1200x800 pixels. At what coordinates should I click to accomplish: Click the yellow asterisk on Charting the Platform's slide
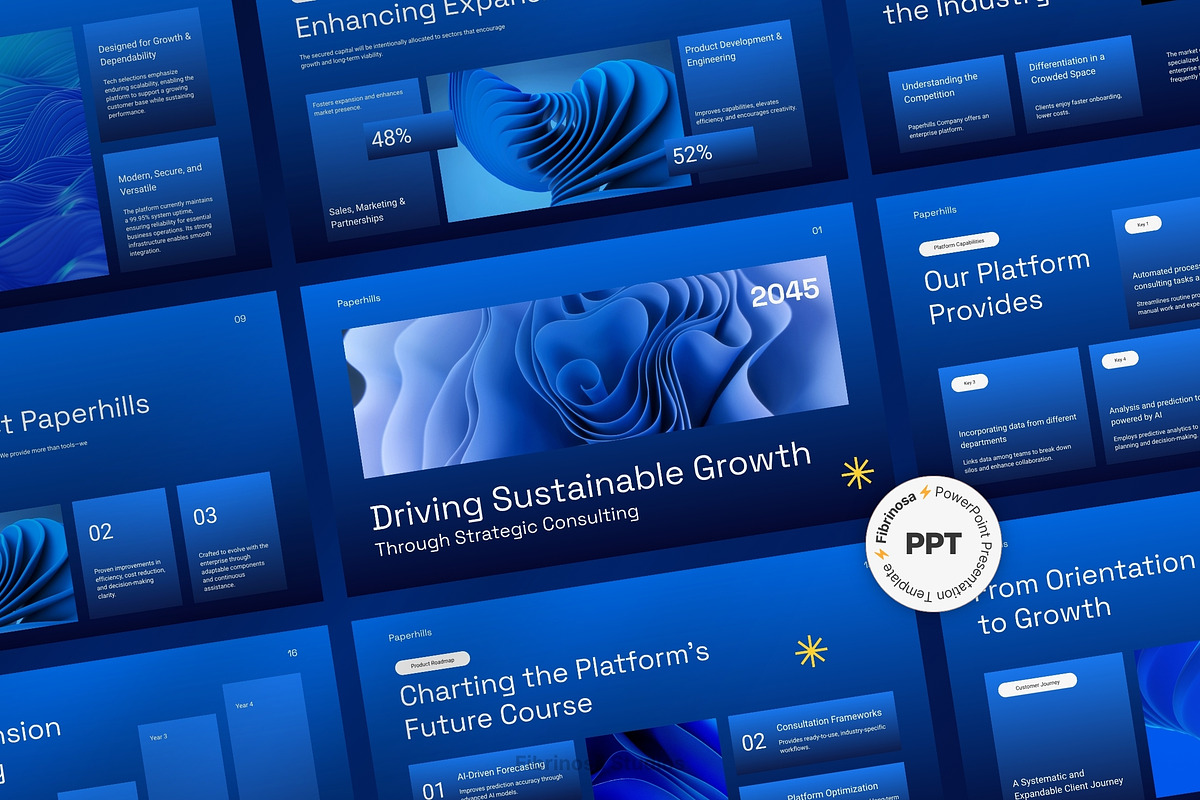[811, 651]
